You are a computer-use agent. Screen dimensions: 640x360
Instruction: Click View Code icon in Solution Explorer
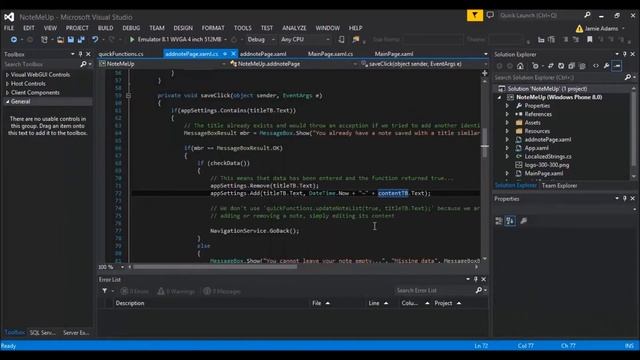[596, 66]
